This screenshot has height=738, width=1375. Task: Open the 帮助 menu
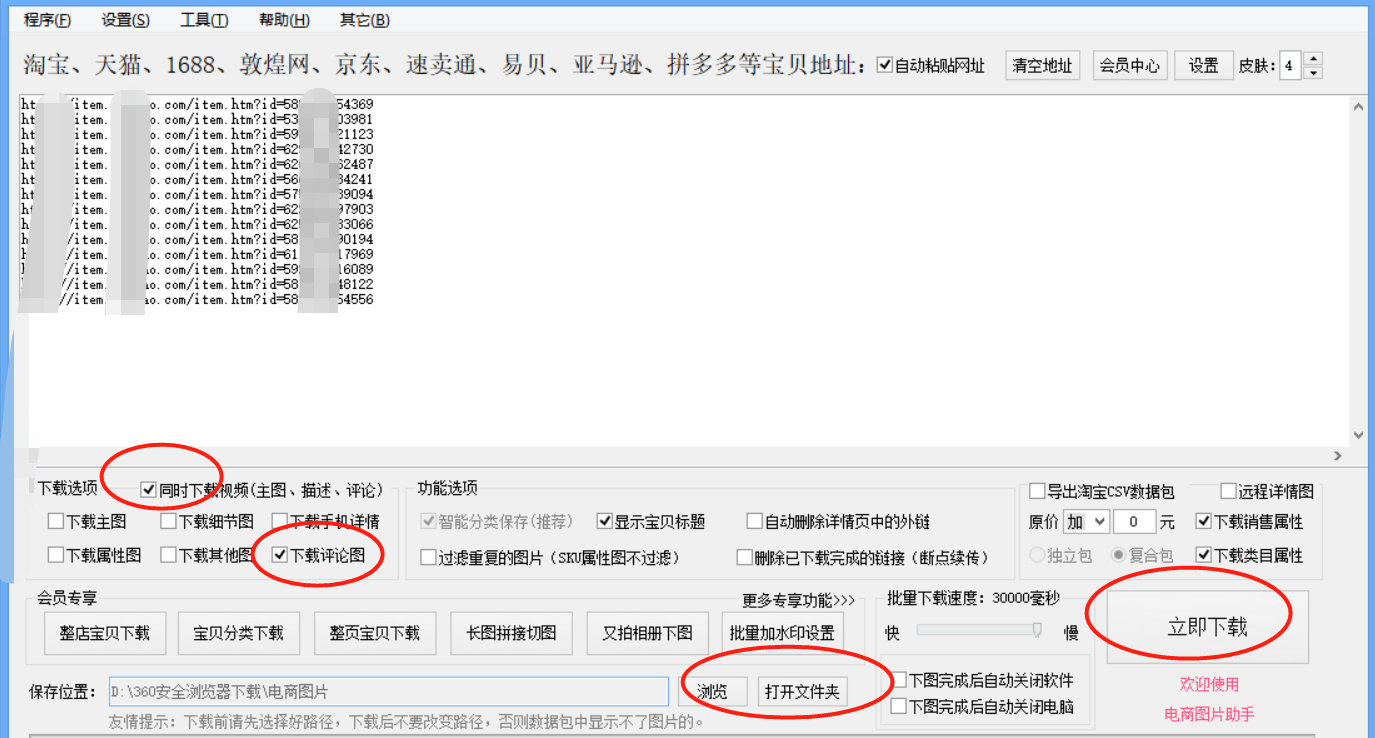283,20
